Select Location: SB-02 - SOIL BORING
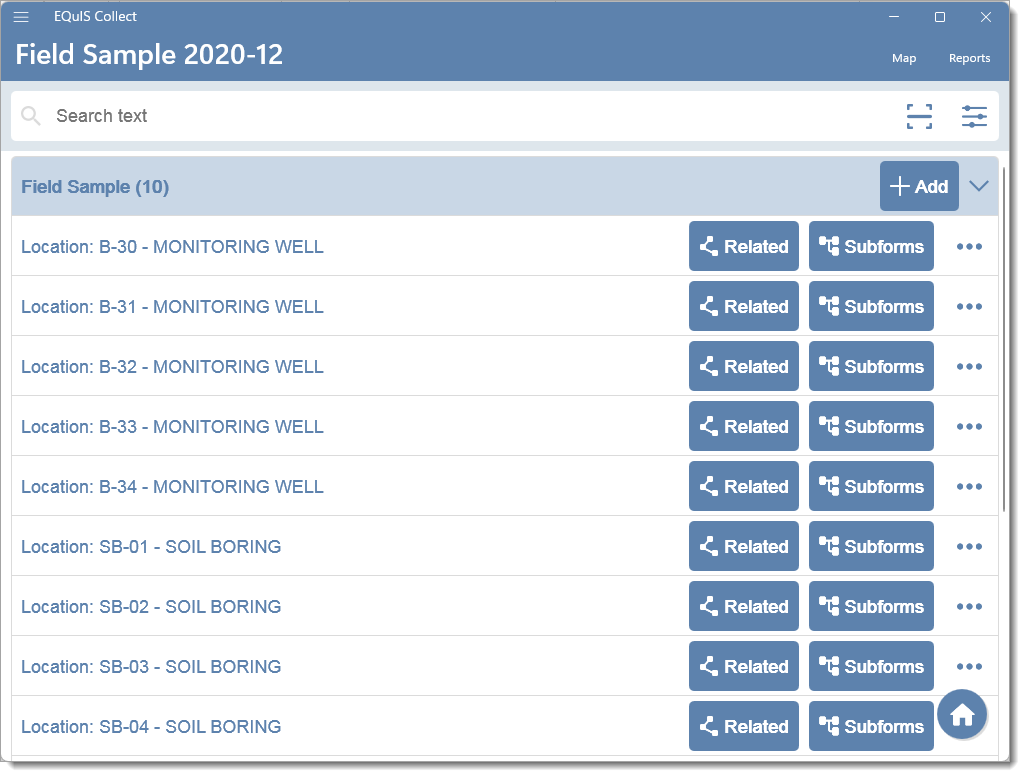This screenshot has width=1025, height=777. (x=151, y=607)
